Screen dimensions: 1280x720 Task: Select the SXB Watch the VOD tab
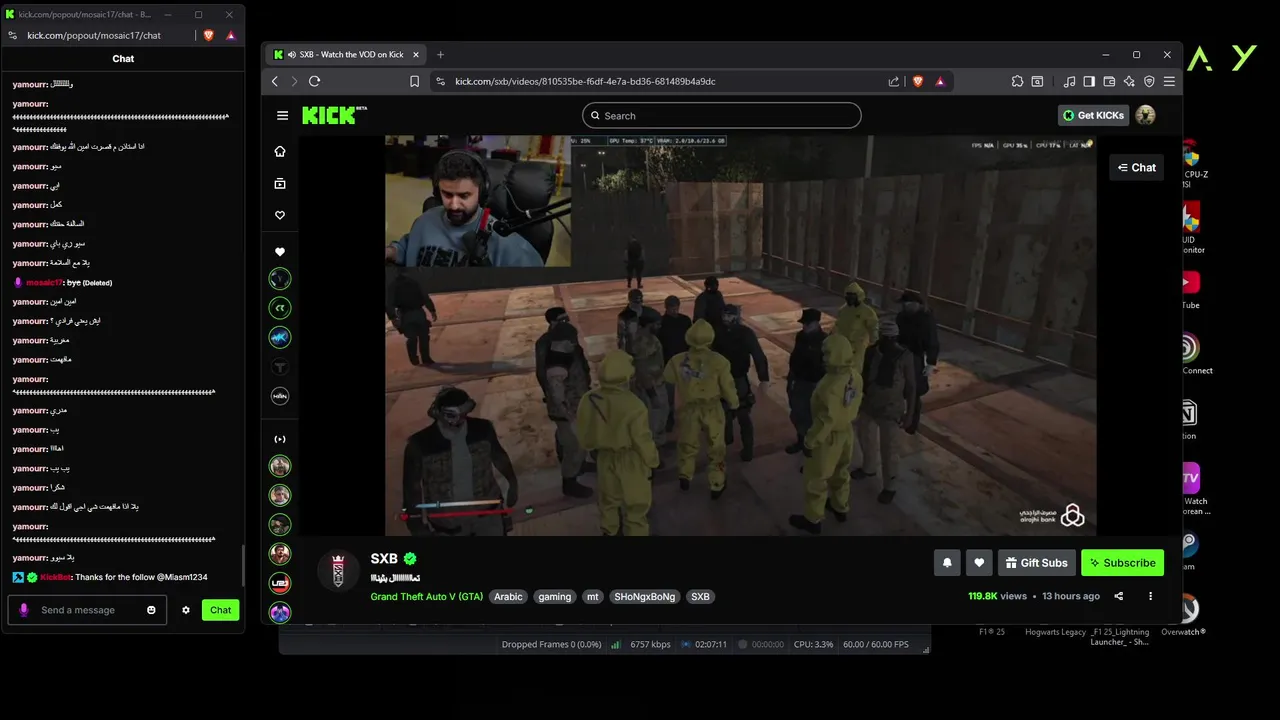click(347, 55)
